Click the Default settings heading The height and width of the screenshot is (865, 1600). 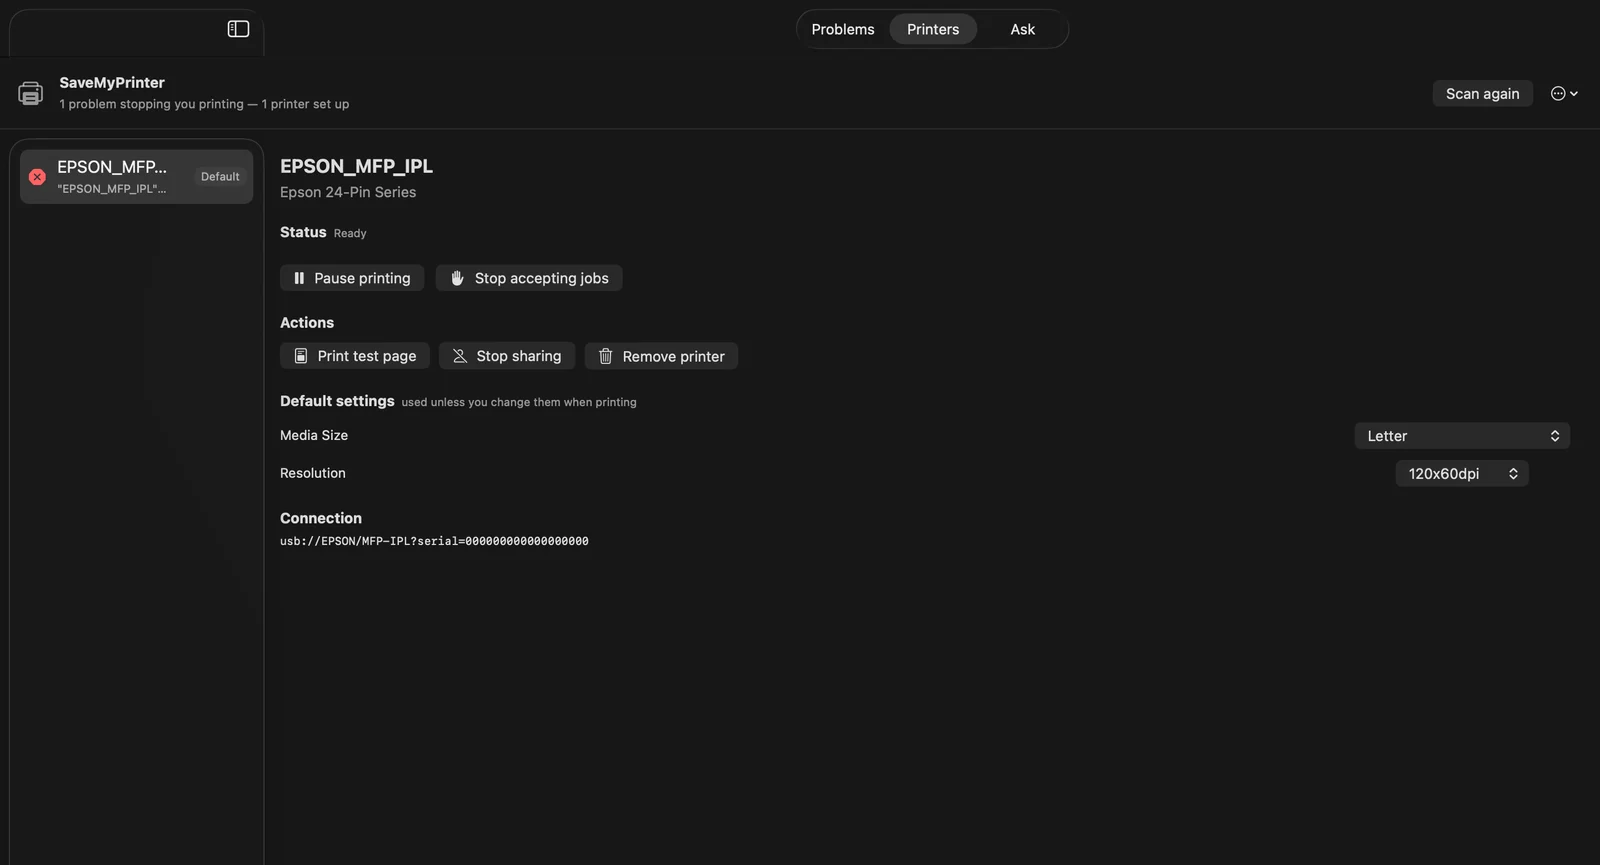point(337,401)
